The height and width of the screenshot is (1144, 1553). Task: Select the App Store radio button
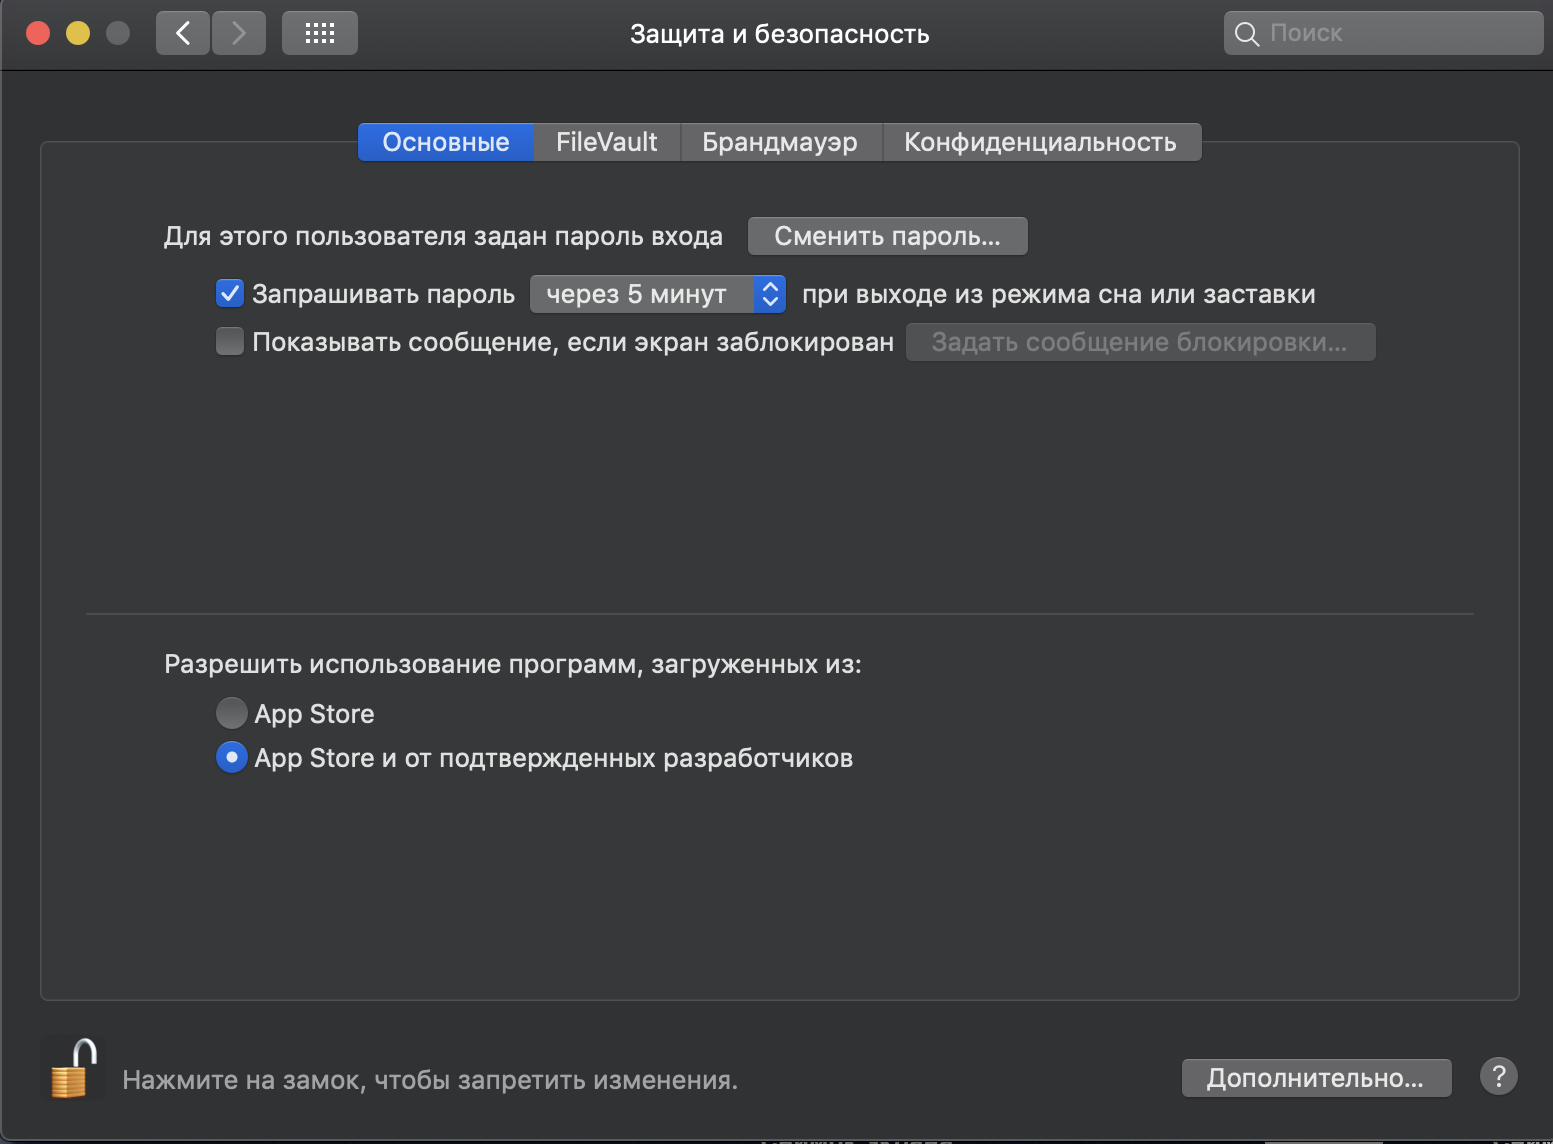[231, 713]
